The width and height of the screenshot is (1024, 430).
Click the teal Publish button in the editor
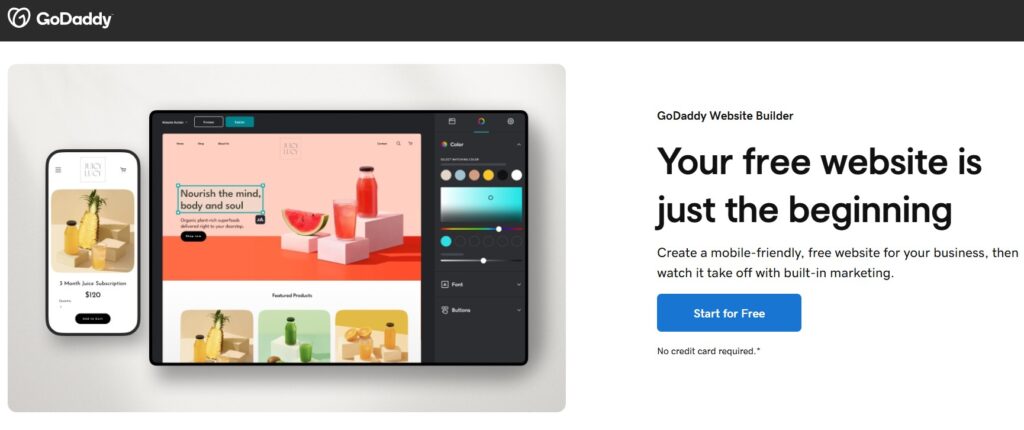click(240, 122)
